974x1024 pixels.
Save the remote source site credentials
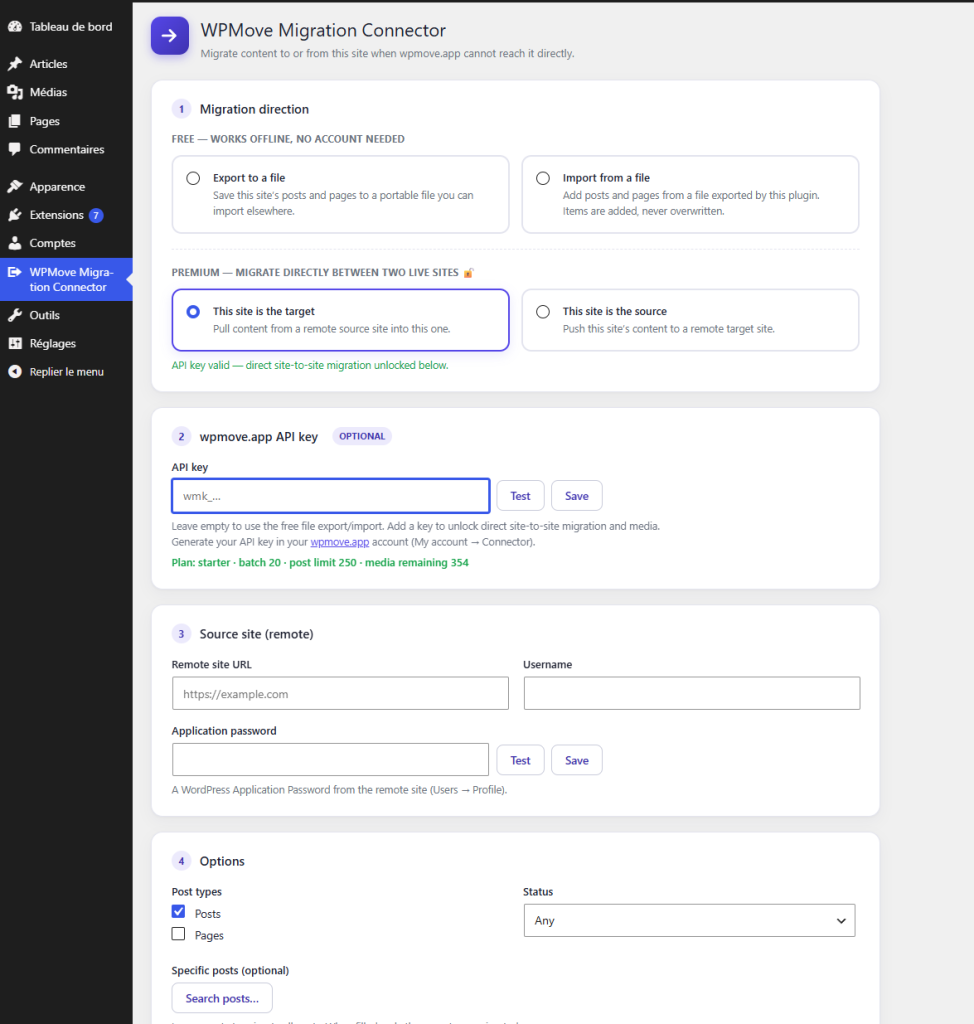[577, 761]
